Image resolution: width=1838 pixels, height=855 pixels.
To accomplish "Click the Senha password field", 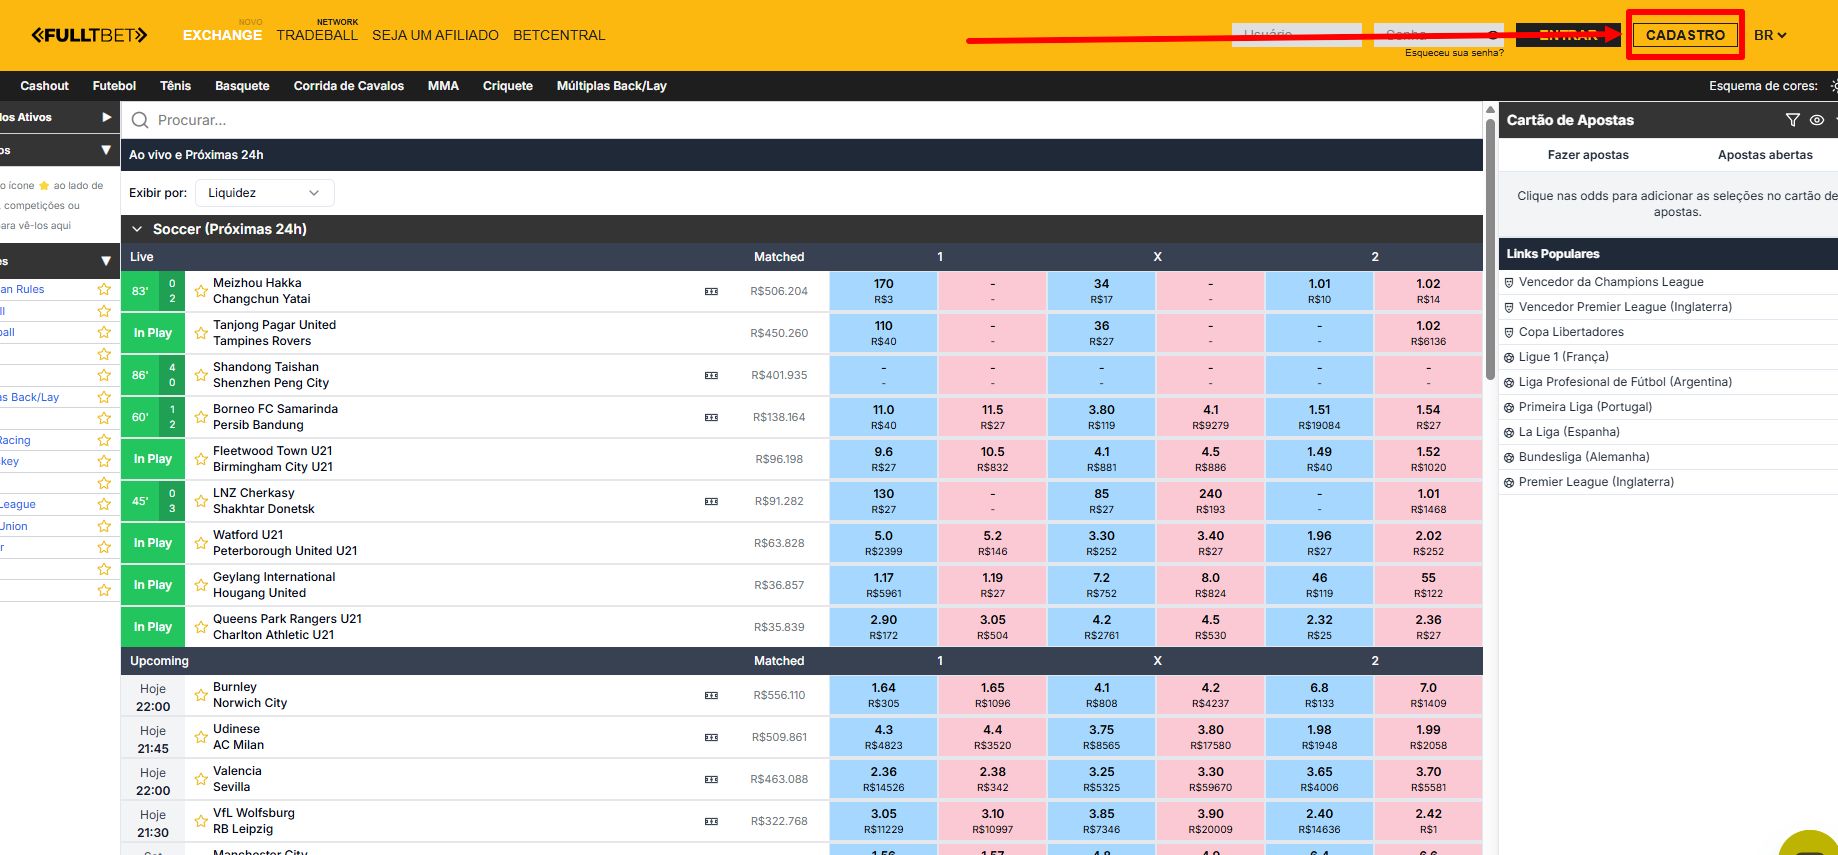I will click(x=1439, y=35).
